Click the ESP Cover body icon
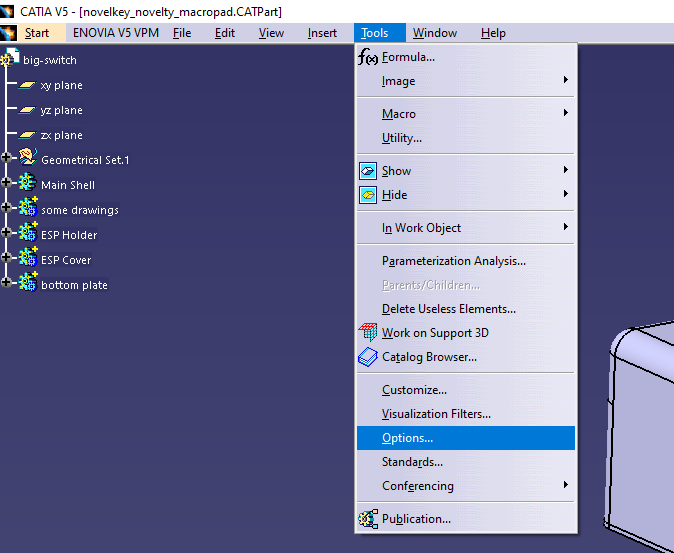Screen dimensions: 674x553 click(28, 257)
